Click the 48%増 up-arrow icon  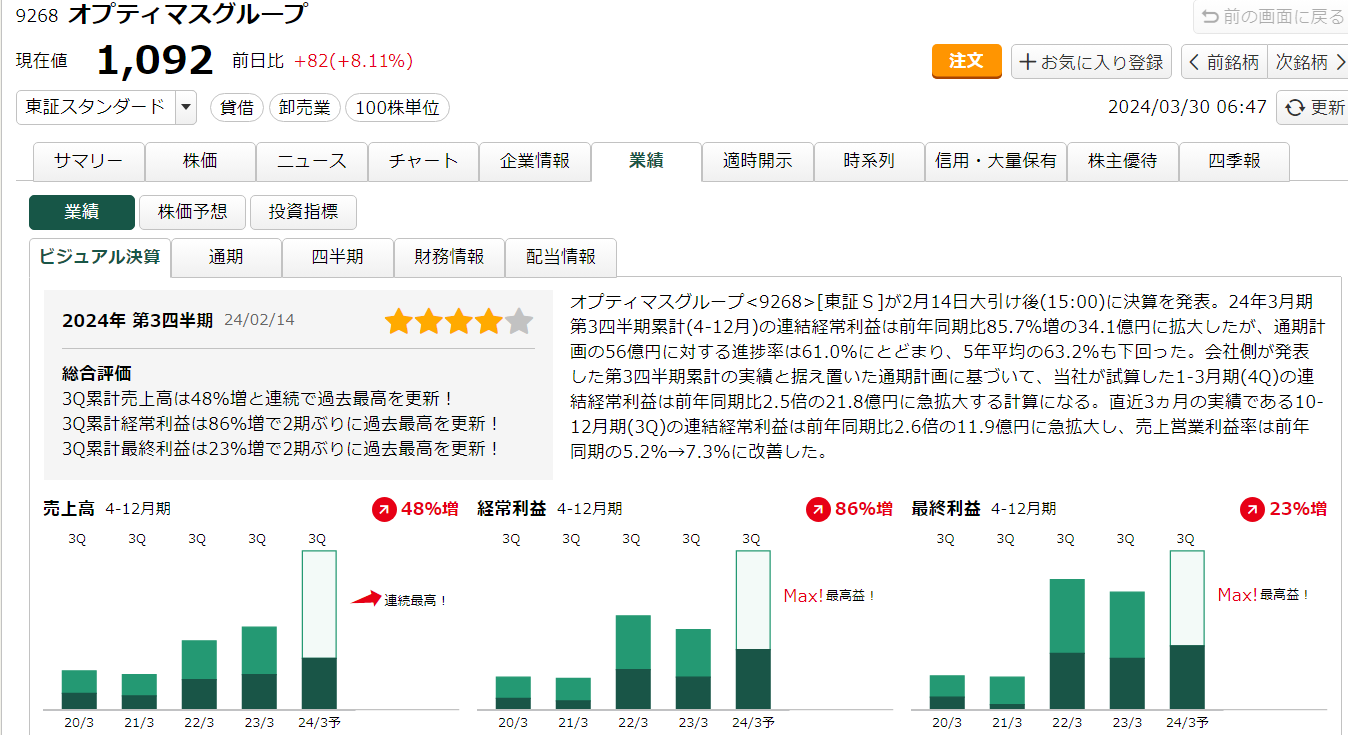(384, 509)
